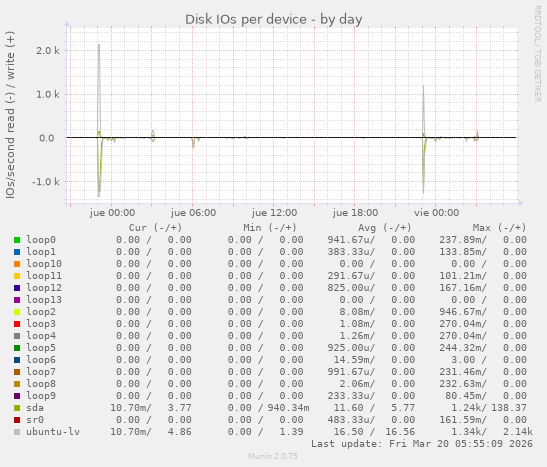Image resolution: width=547 pixels, height=467 pixels.
Task: Click the 'Avg (-/+)' column header
Action: [x=385, y=228]
